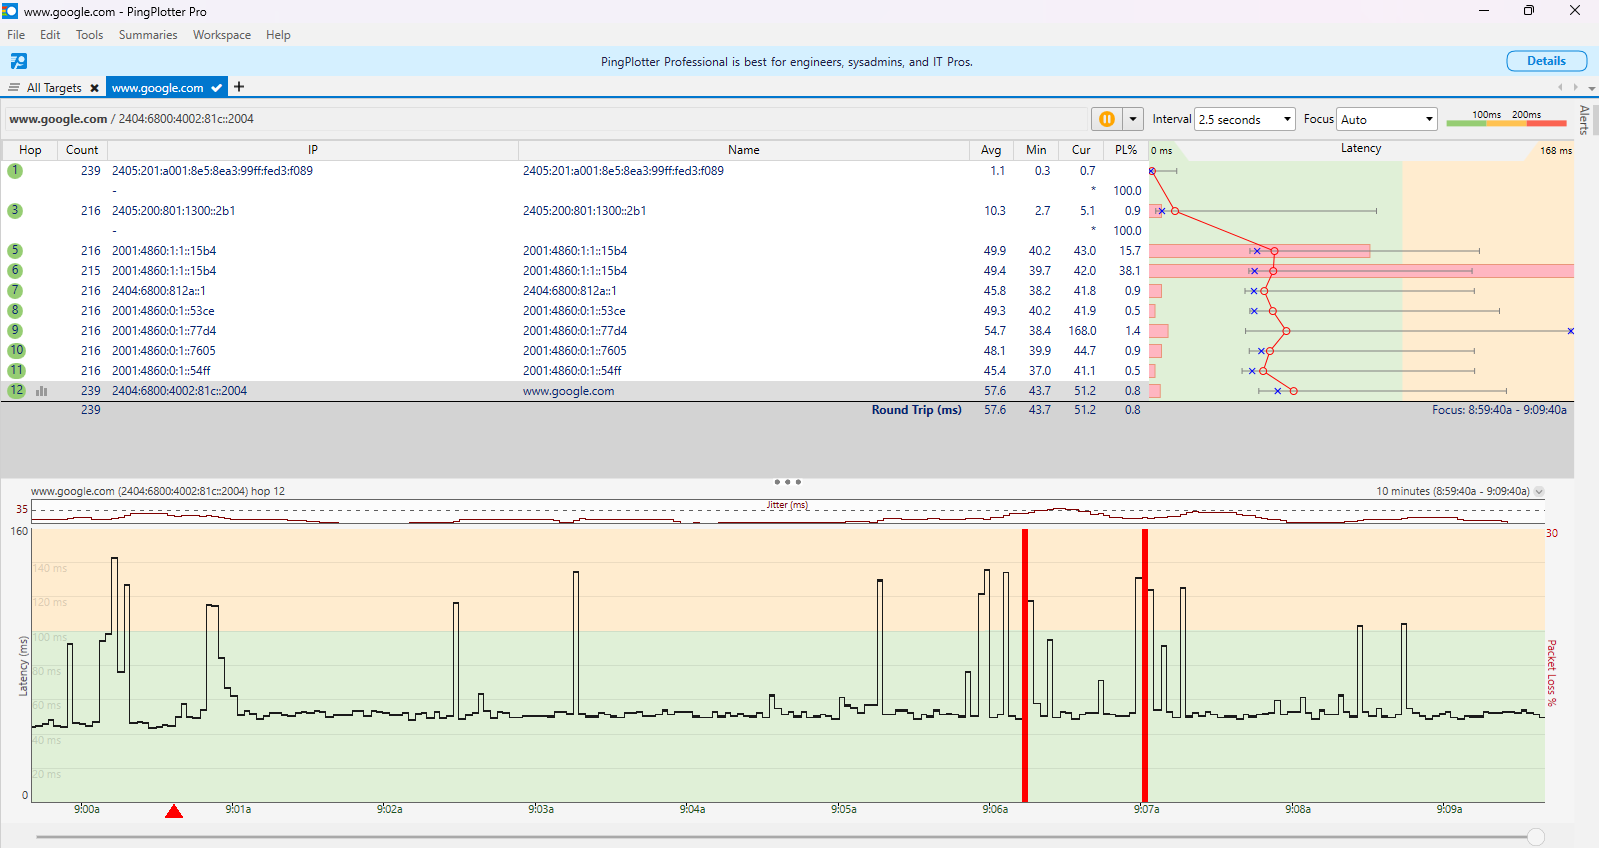Open the Workspace menu
Image resolution: width=1599 pixels, height=848 pixels.
click(221, 35)
